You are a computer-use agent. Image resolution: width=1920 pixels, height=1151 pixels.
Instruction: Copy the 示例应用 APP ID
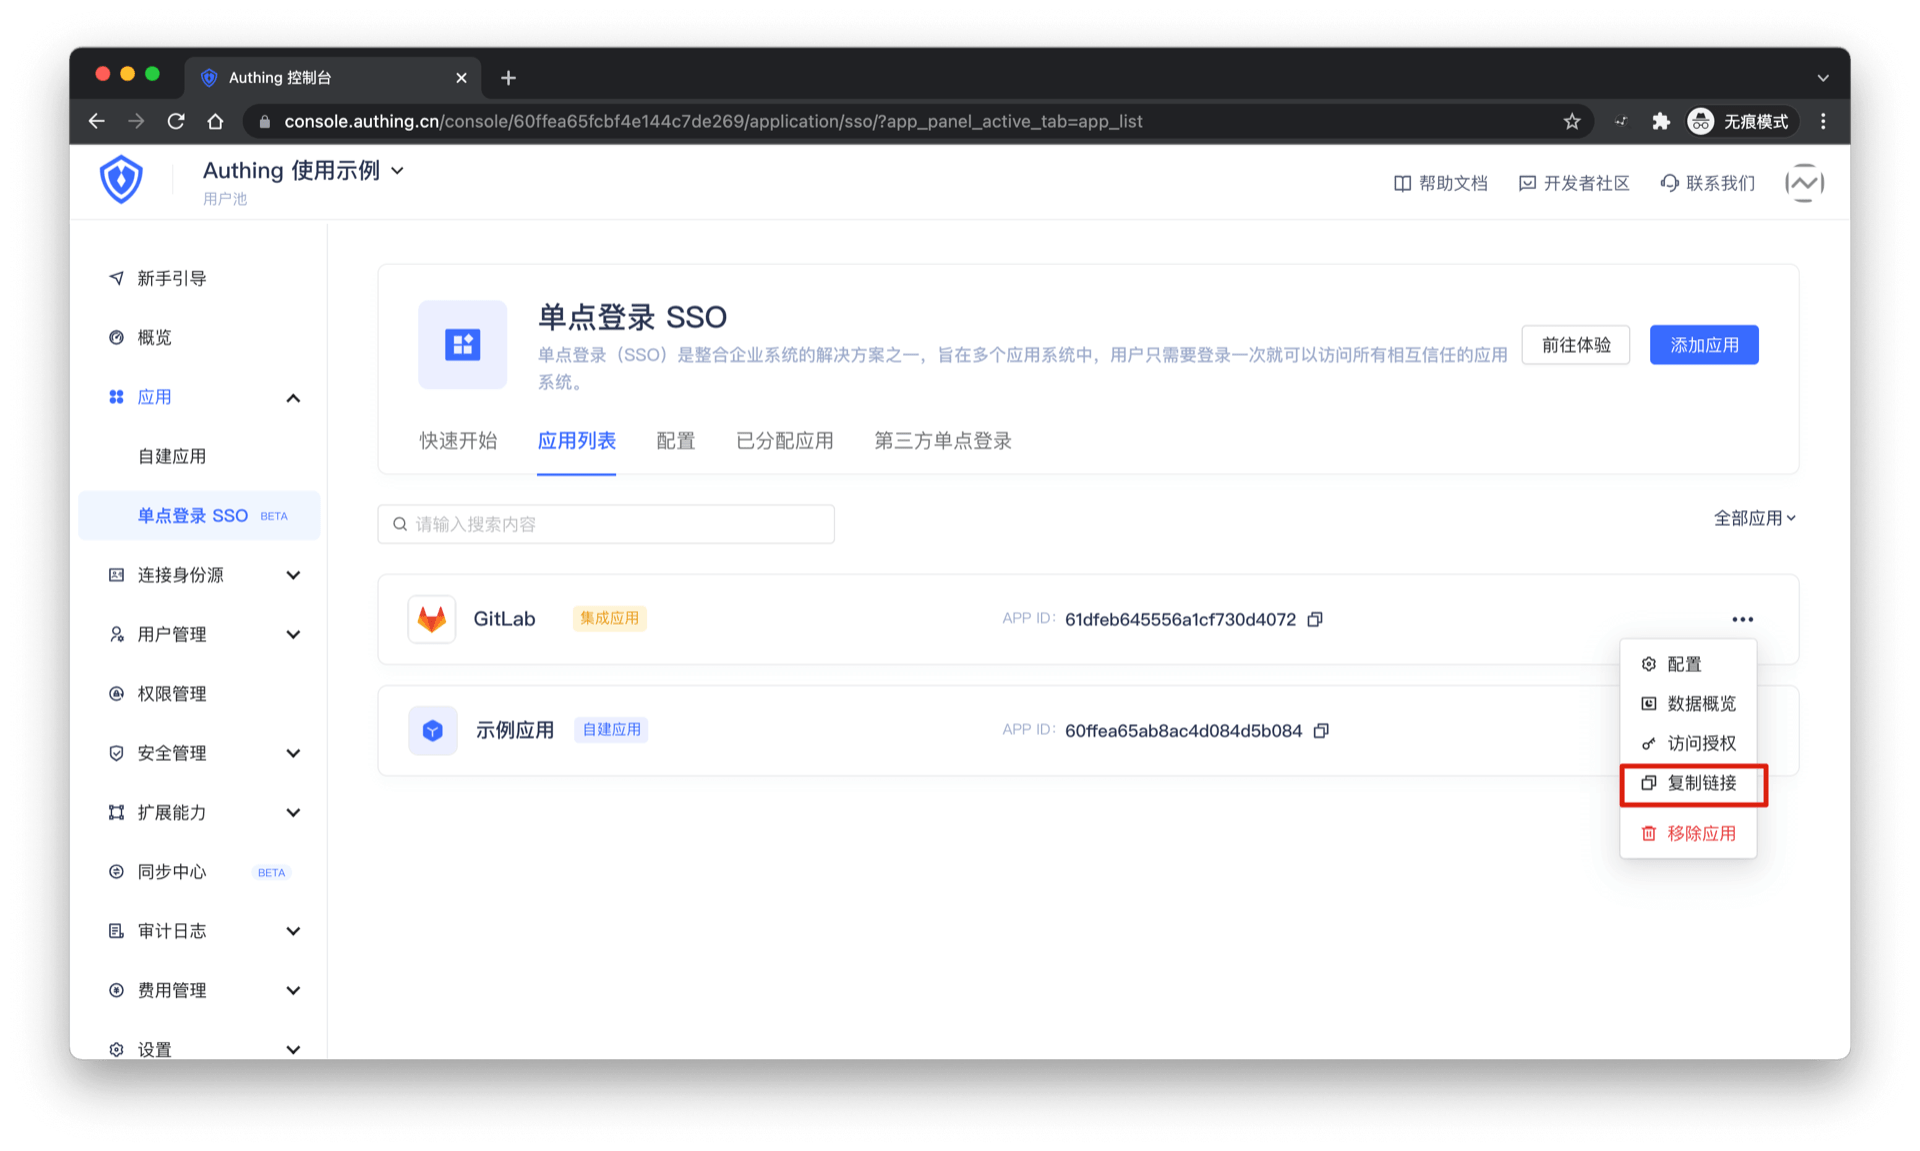coord(1321,730)
